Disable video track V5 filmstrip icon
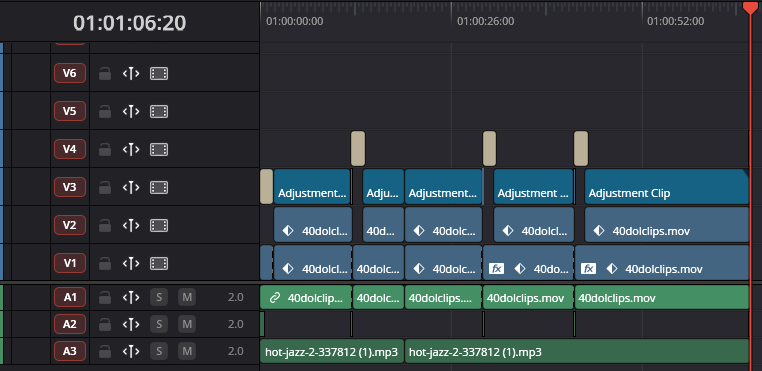The height and width of the screenshot is (371, 762). point(159,112)
